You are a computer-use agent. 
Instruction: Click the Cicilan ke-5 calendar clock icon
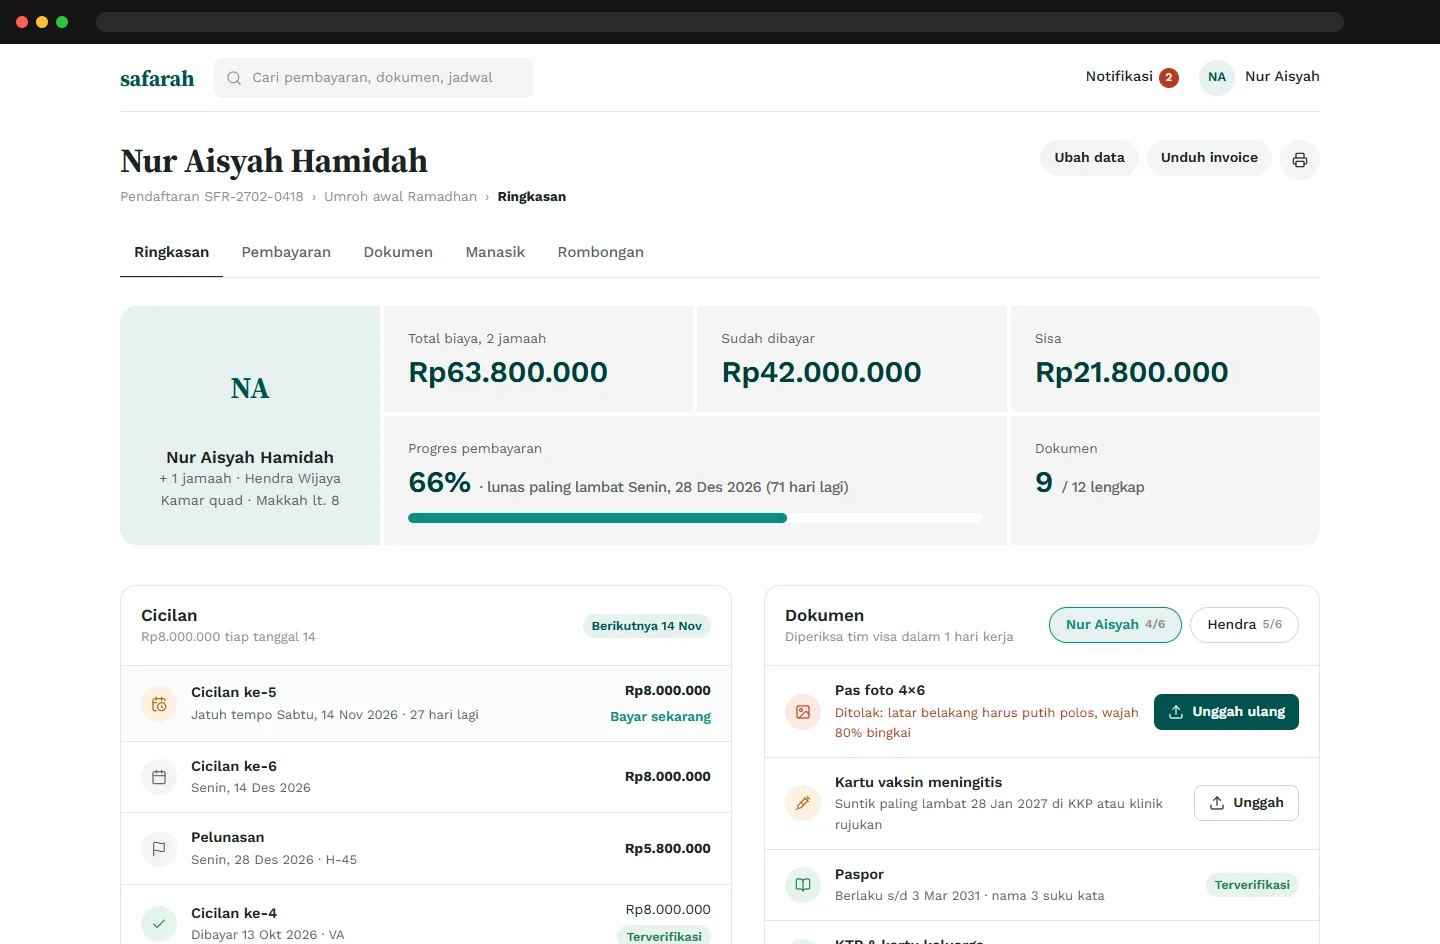coord(159,704)
